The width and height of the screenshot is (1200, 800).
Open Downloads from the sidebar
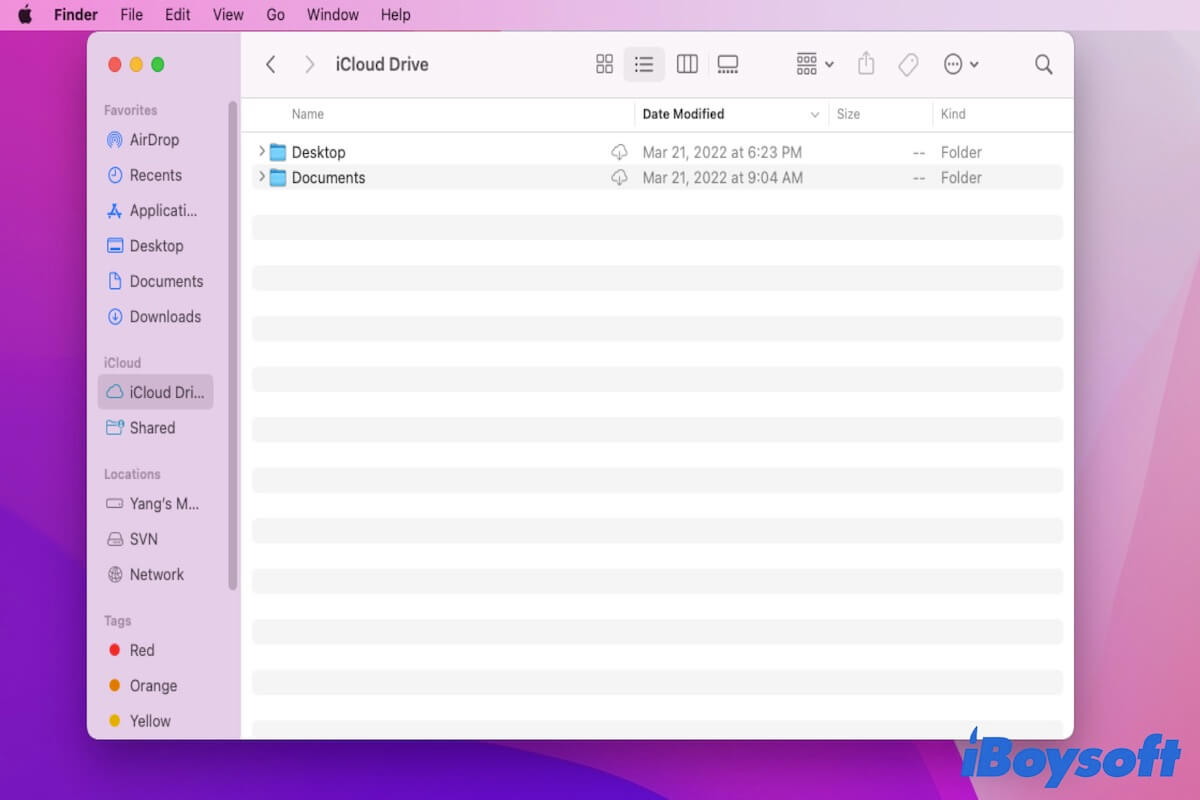click(162, 316)
